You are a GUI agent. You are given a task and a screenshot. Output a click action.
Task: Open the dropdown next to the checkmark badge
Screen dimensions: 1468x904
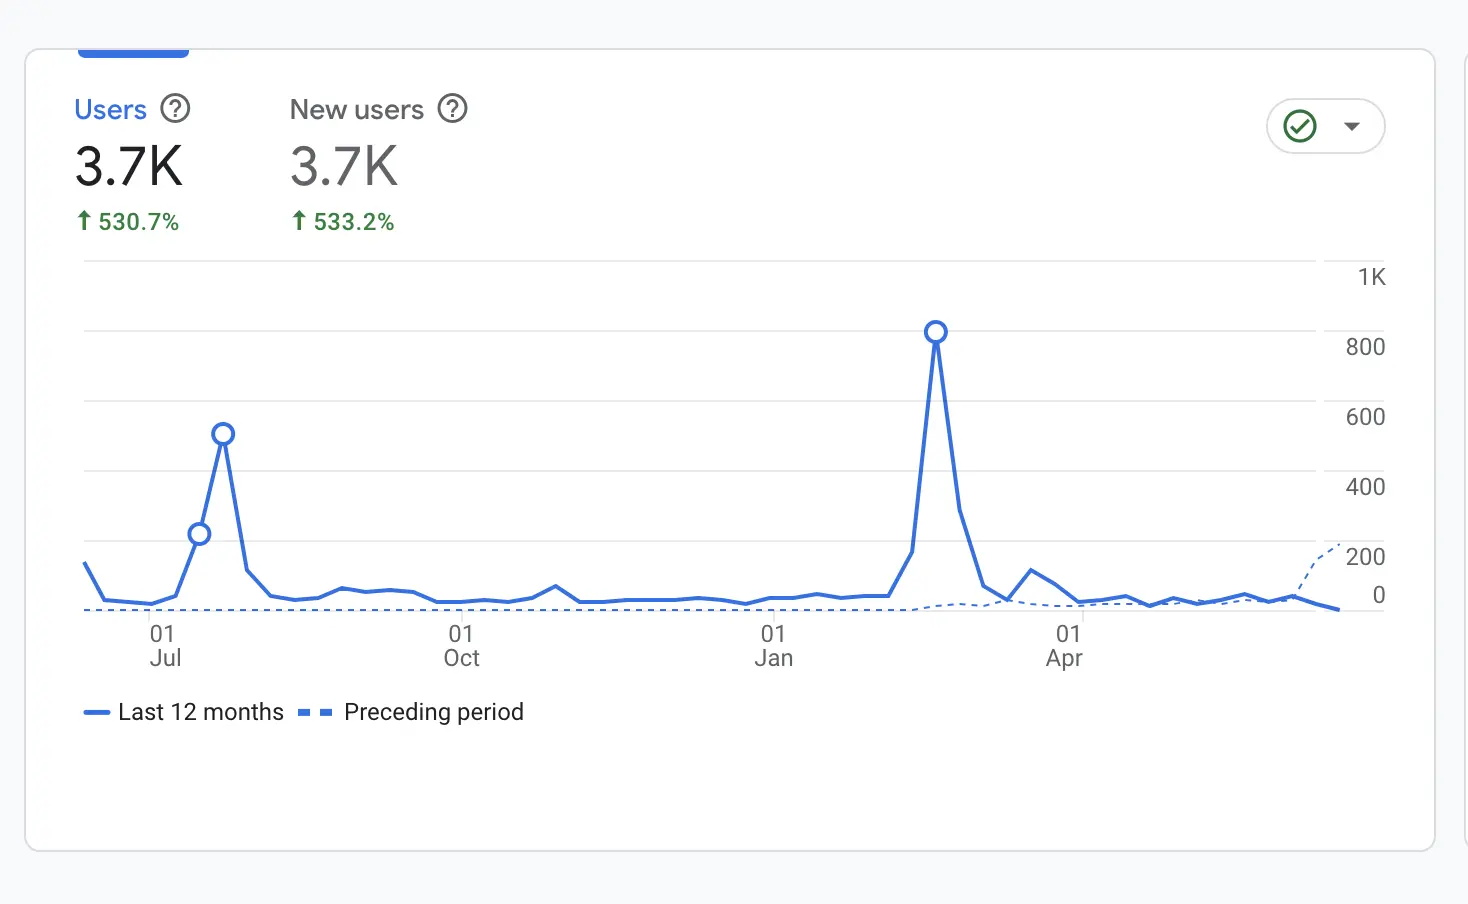1352,126
